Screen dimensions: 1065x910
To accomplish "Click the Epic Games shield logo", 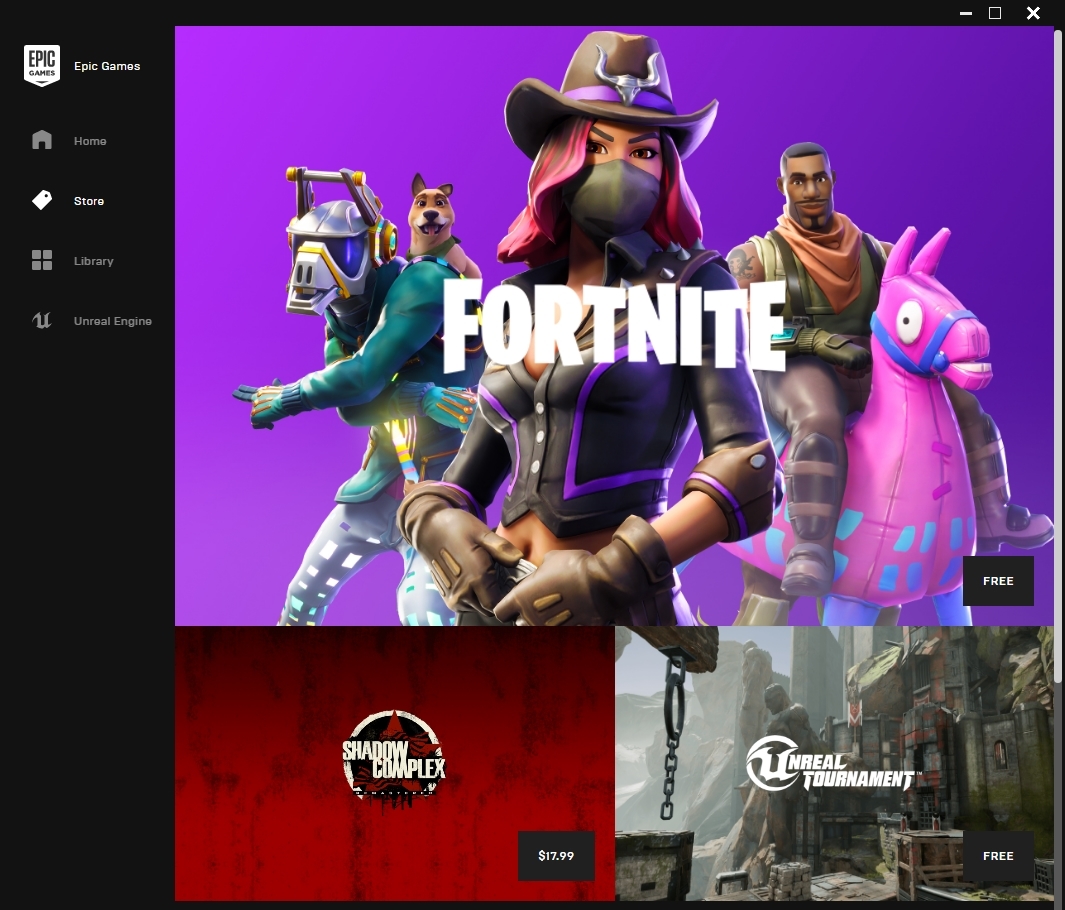I will click(41, 65).
